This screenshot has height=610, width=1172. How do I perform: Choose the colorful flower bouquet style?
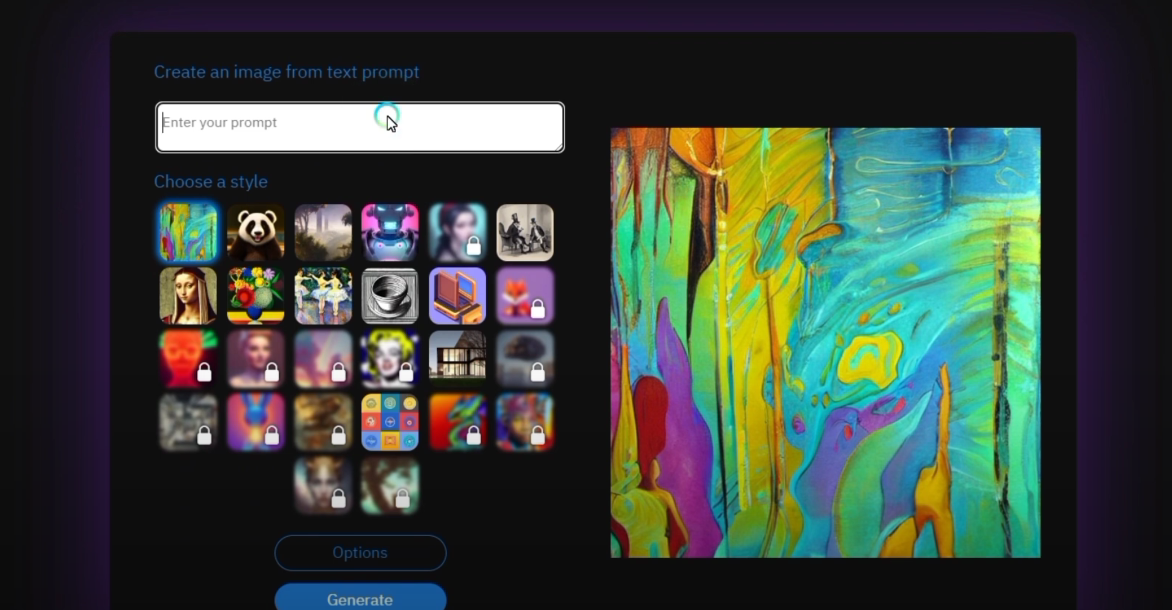pyautogui.click(x=256, y=296)
